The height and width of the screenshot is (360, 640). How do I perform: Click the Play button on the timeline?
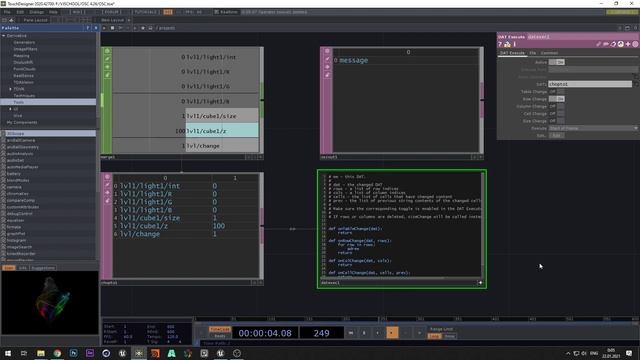coord(392,333)
